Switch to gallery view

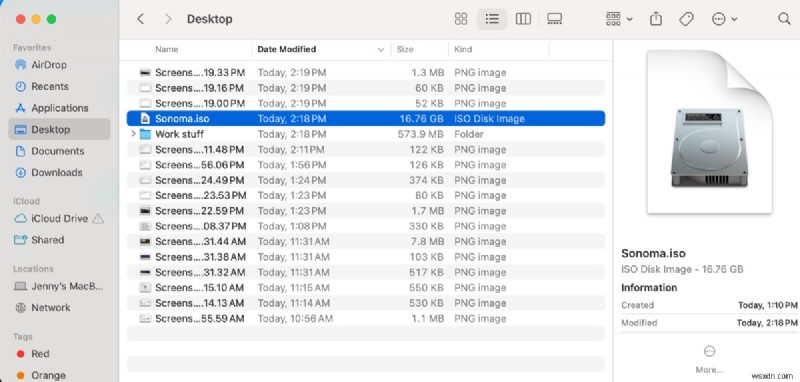click(x=554, y=19)
